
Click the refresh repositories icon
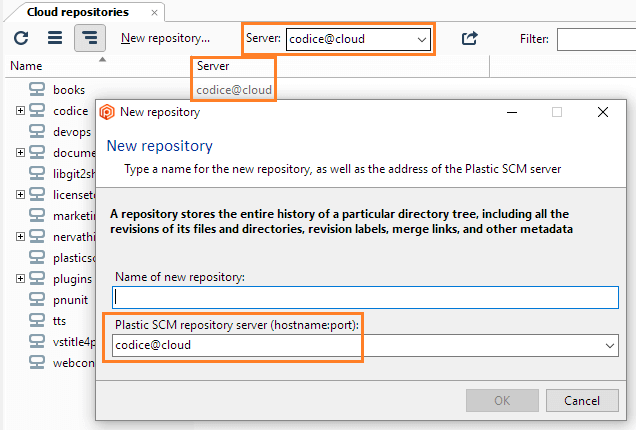click(x=21, y=38)
